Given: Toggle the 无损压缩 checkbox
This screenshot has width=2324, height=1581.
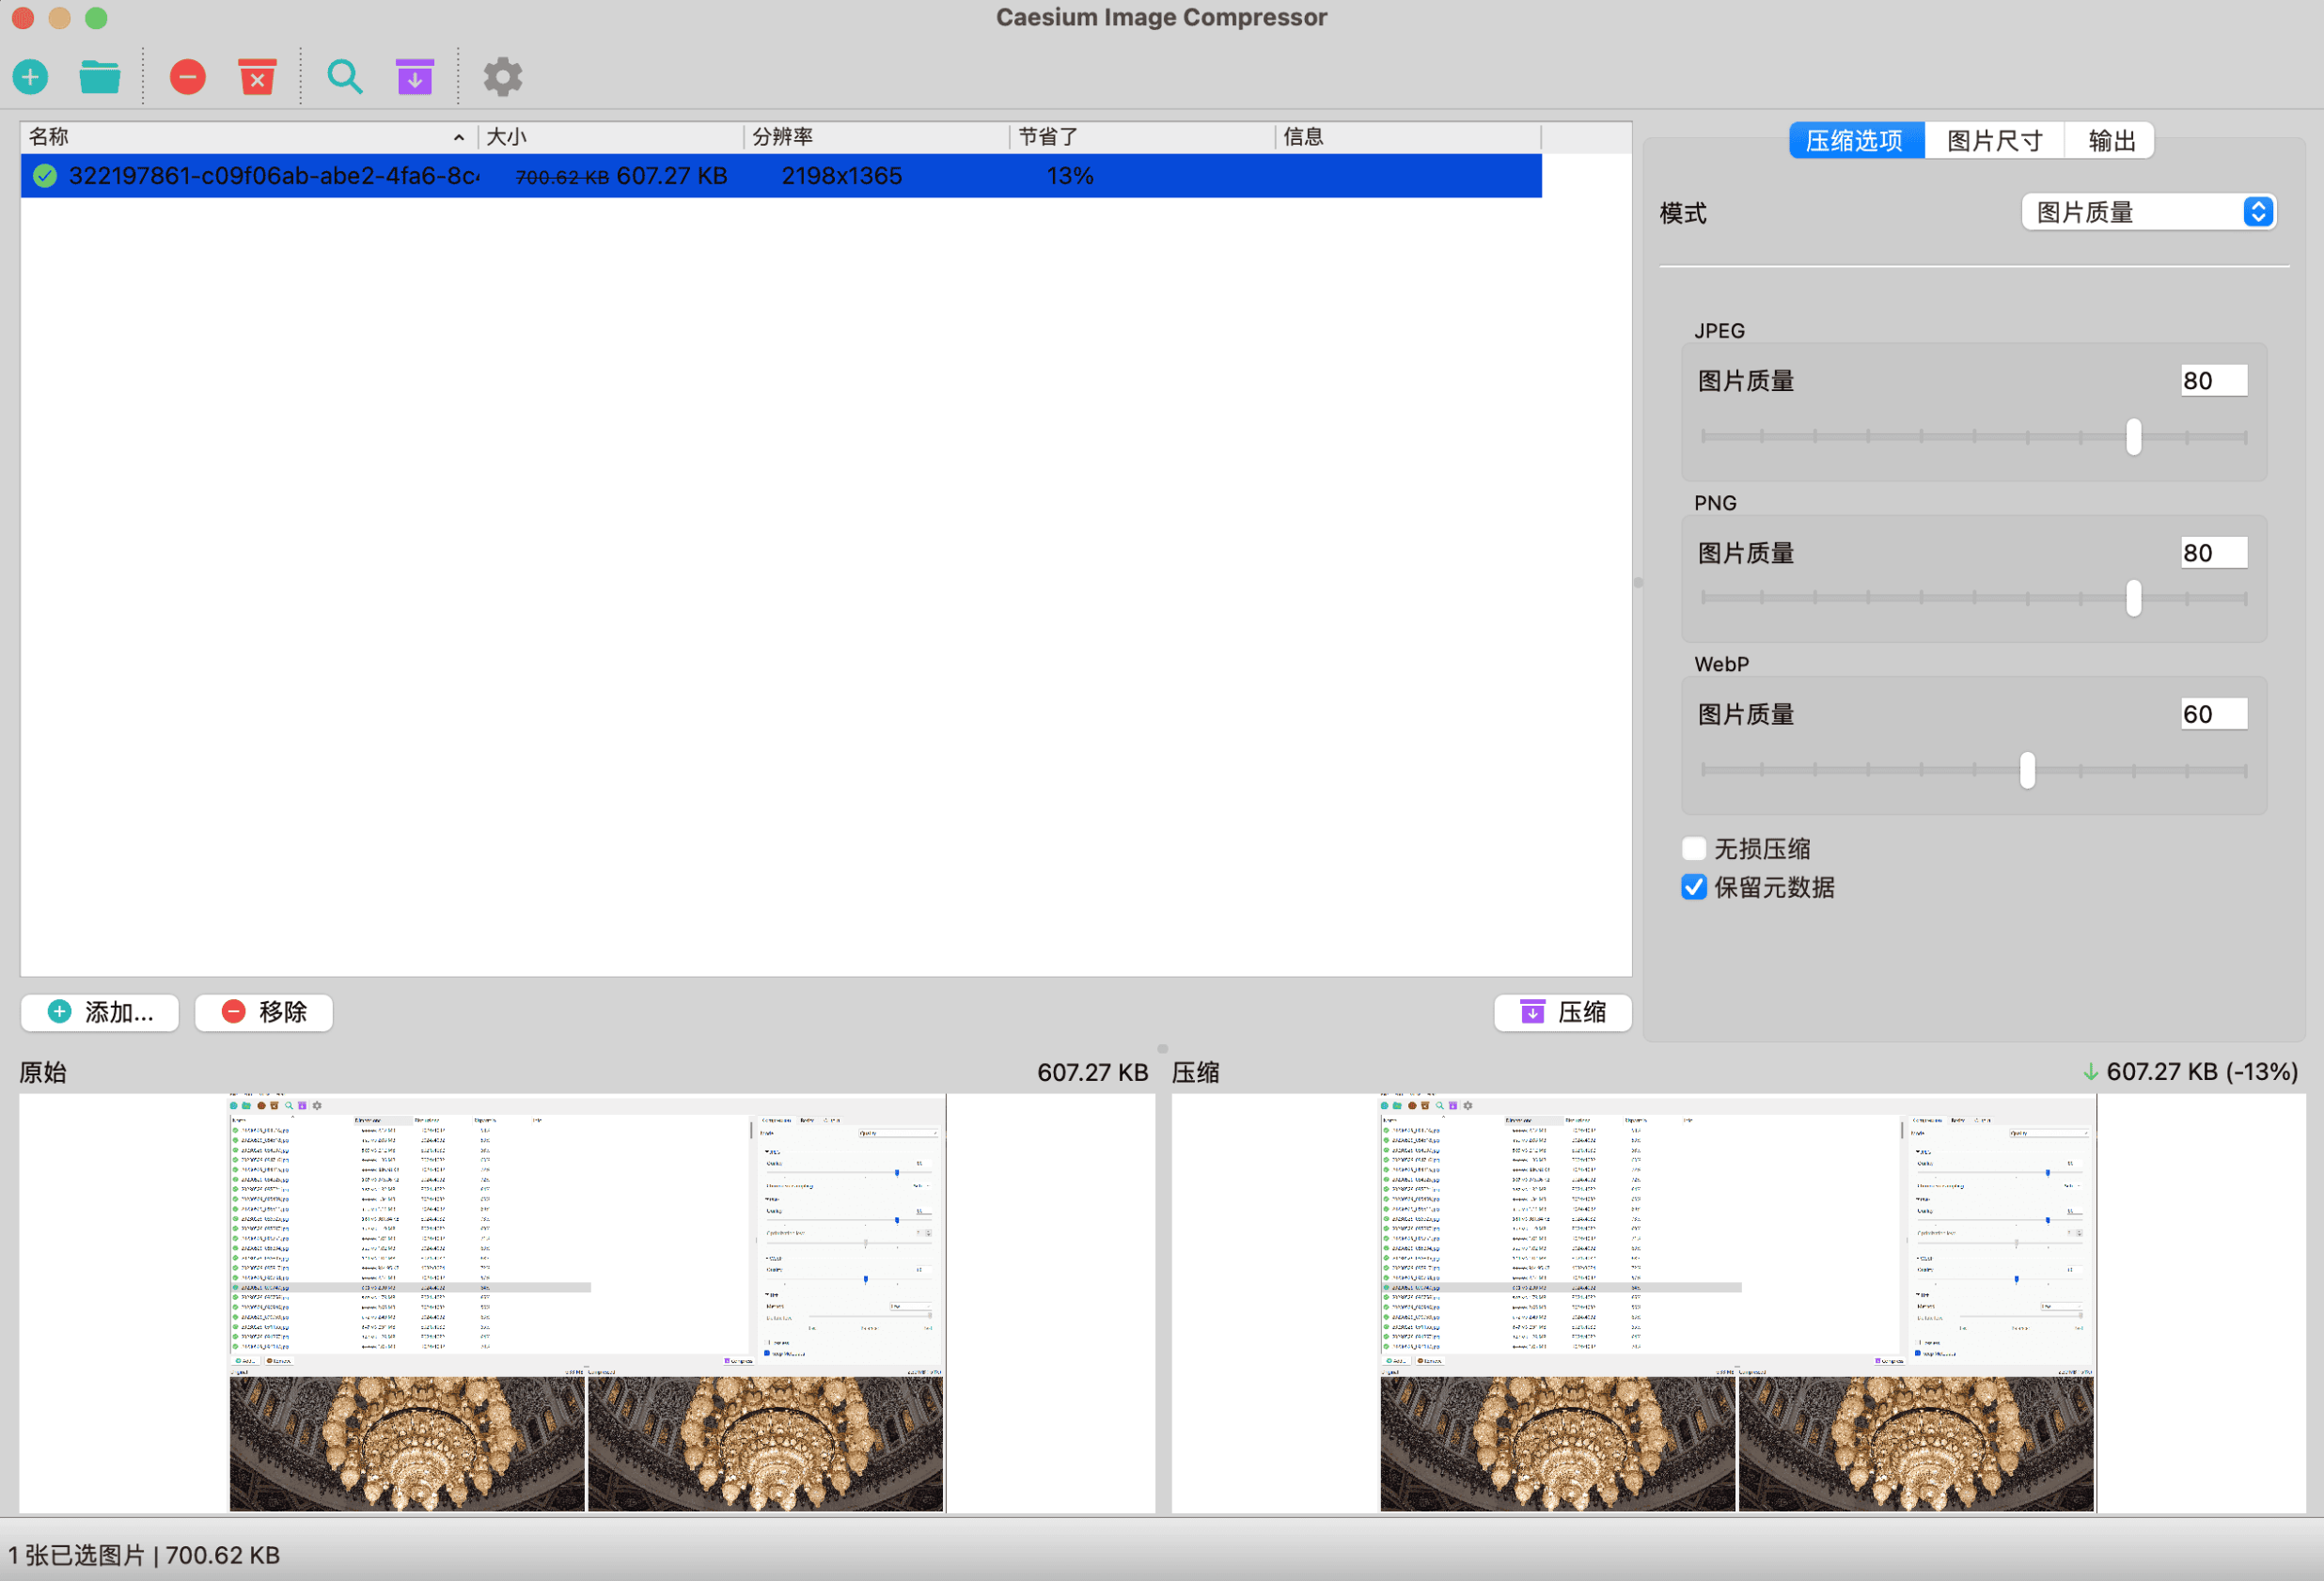Looking at the screenshot, I should pos(1694,849).
